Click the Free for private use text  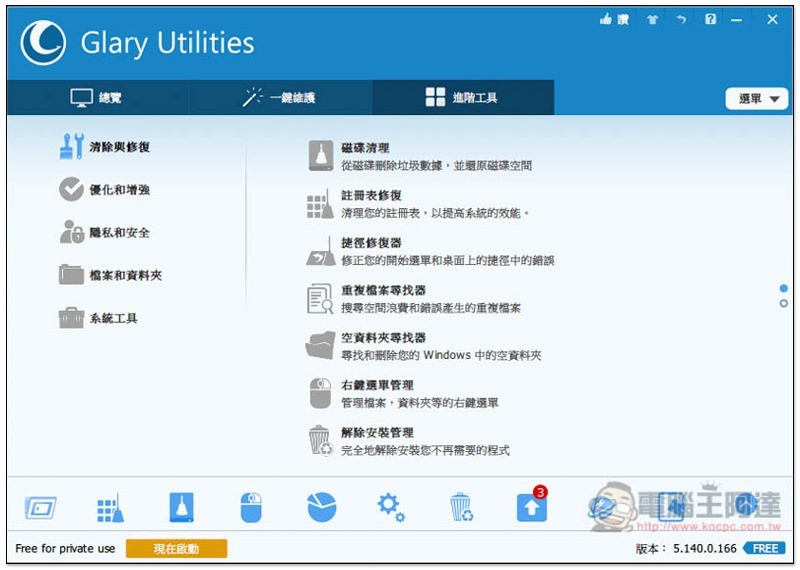tap(65, 549)
